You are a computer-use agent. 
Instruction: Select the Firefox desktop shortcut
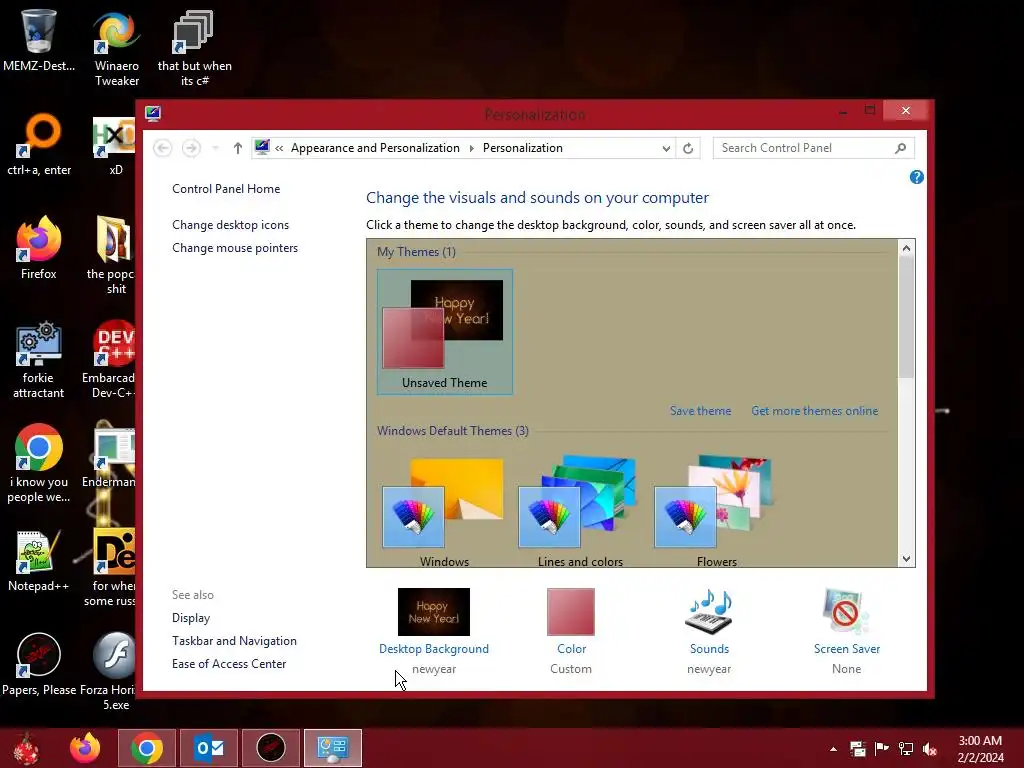coord(39,248)
